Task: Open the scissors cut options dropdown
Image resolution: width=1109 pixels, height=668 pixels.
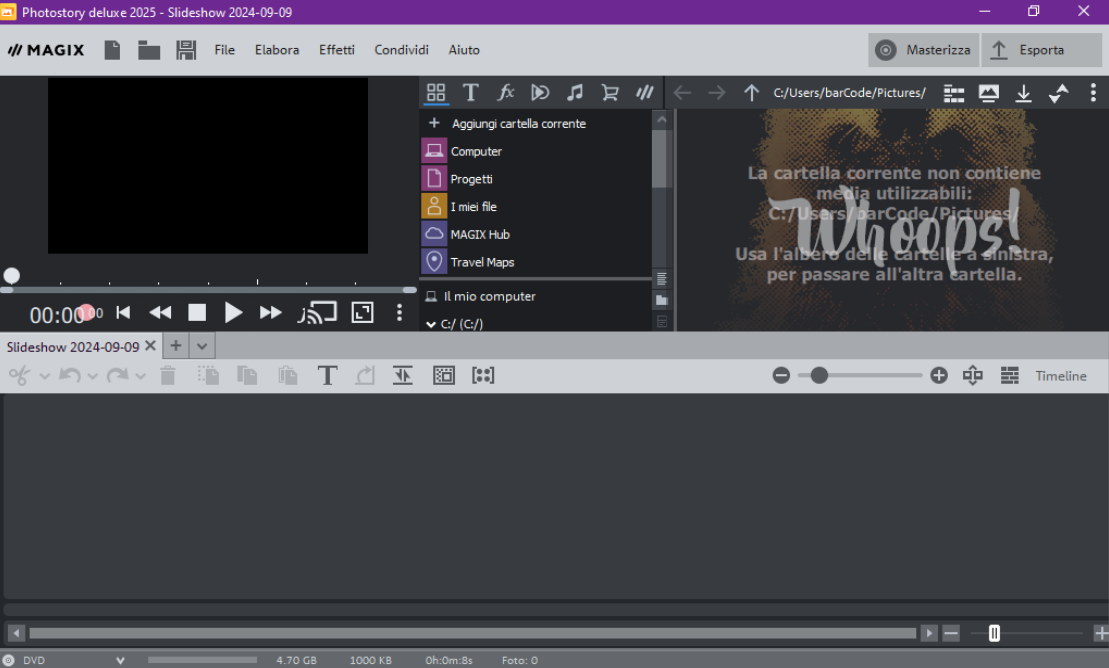Action: pyautogui.click(x=45, y=376)
